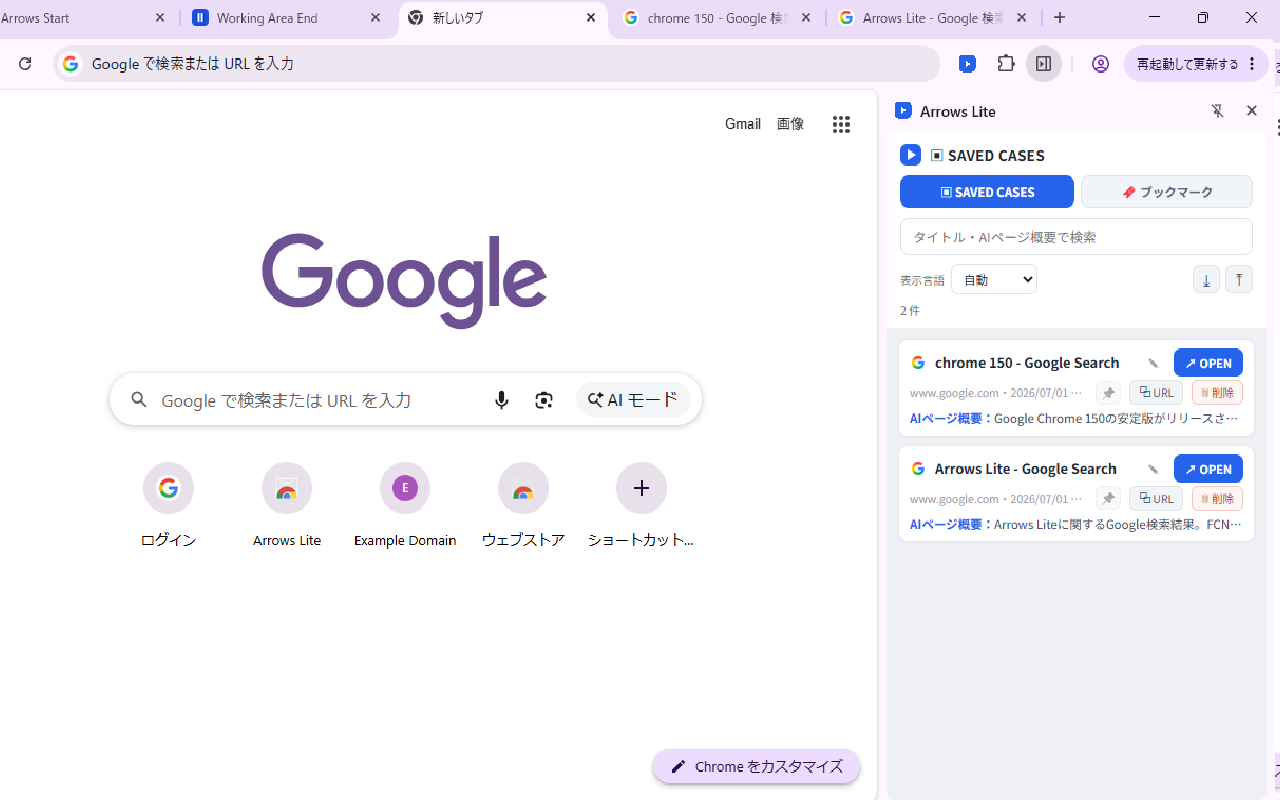The image size is (1280, 800).
Task: Open the Chrome profile avatar menu
Action: 1100,64
